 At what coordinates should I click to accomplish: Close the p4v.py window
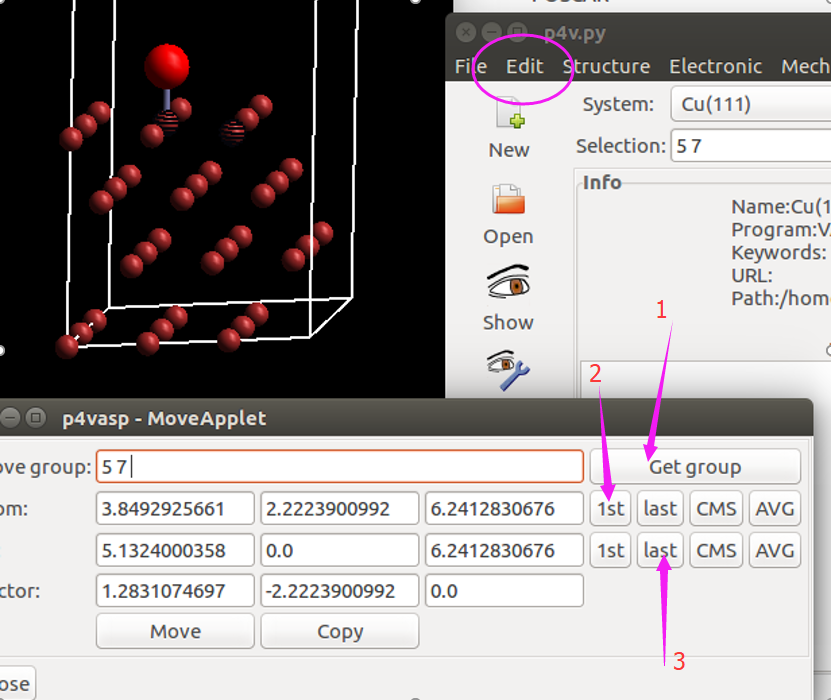tap(466, 31)
